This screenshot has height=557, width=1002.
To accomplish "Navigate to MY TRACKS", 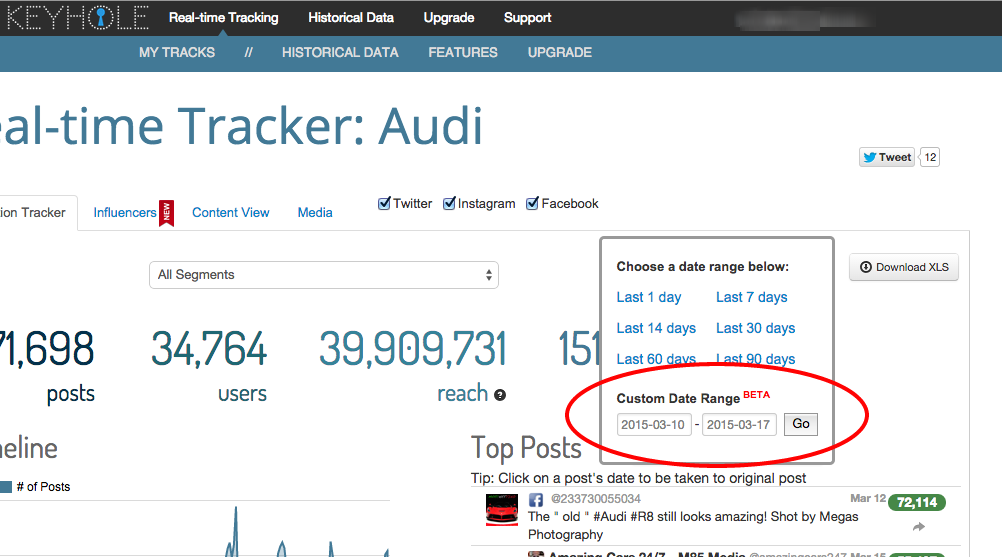I will coord(177,52).
